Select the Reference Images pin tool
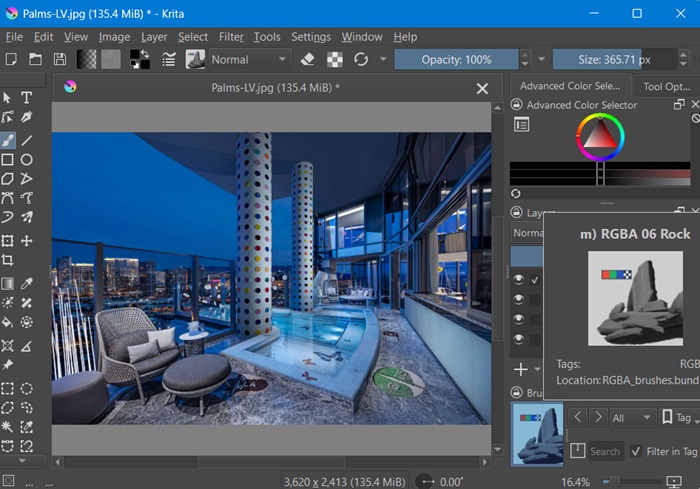 7,365
